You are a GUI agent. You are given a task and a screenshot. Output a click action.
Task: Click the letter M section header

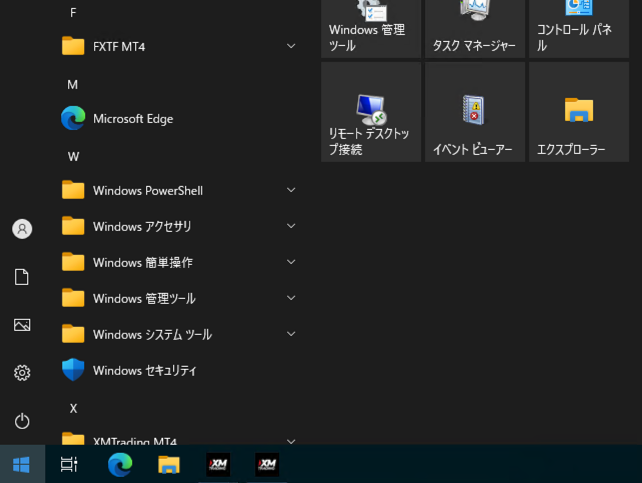click(x=72, y=85)
